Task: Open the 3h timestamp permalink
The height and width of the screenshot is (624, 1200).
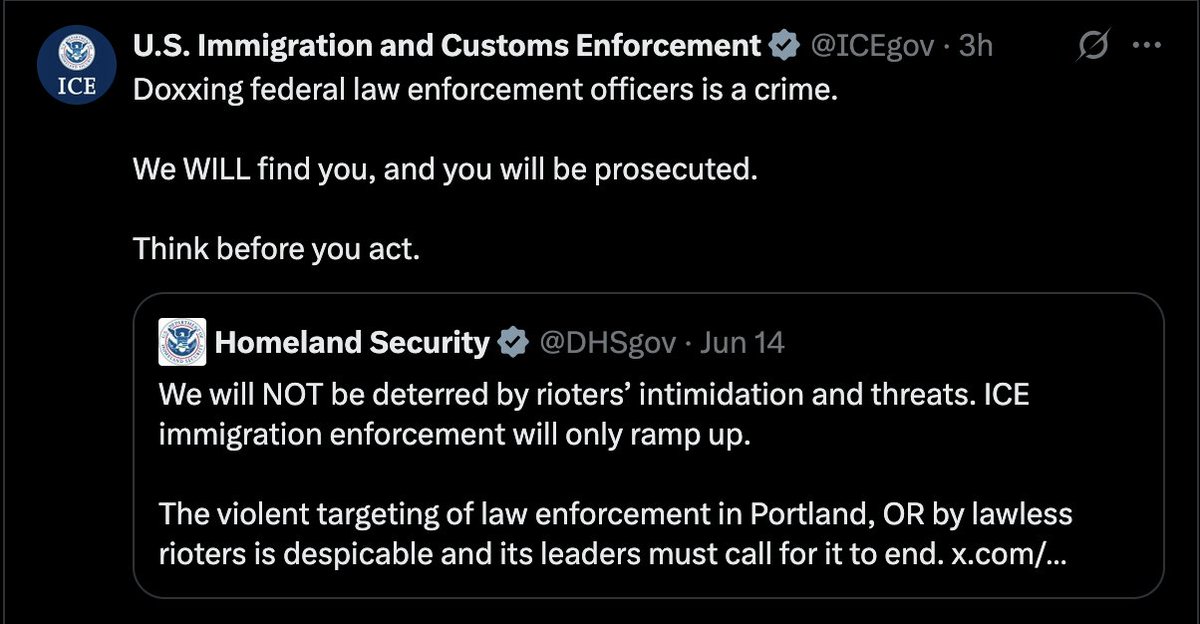Action: pos(976,46)
